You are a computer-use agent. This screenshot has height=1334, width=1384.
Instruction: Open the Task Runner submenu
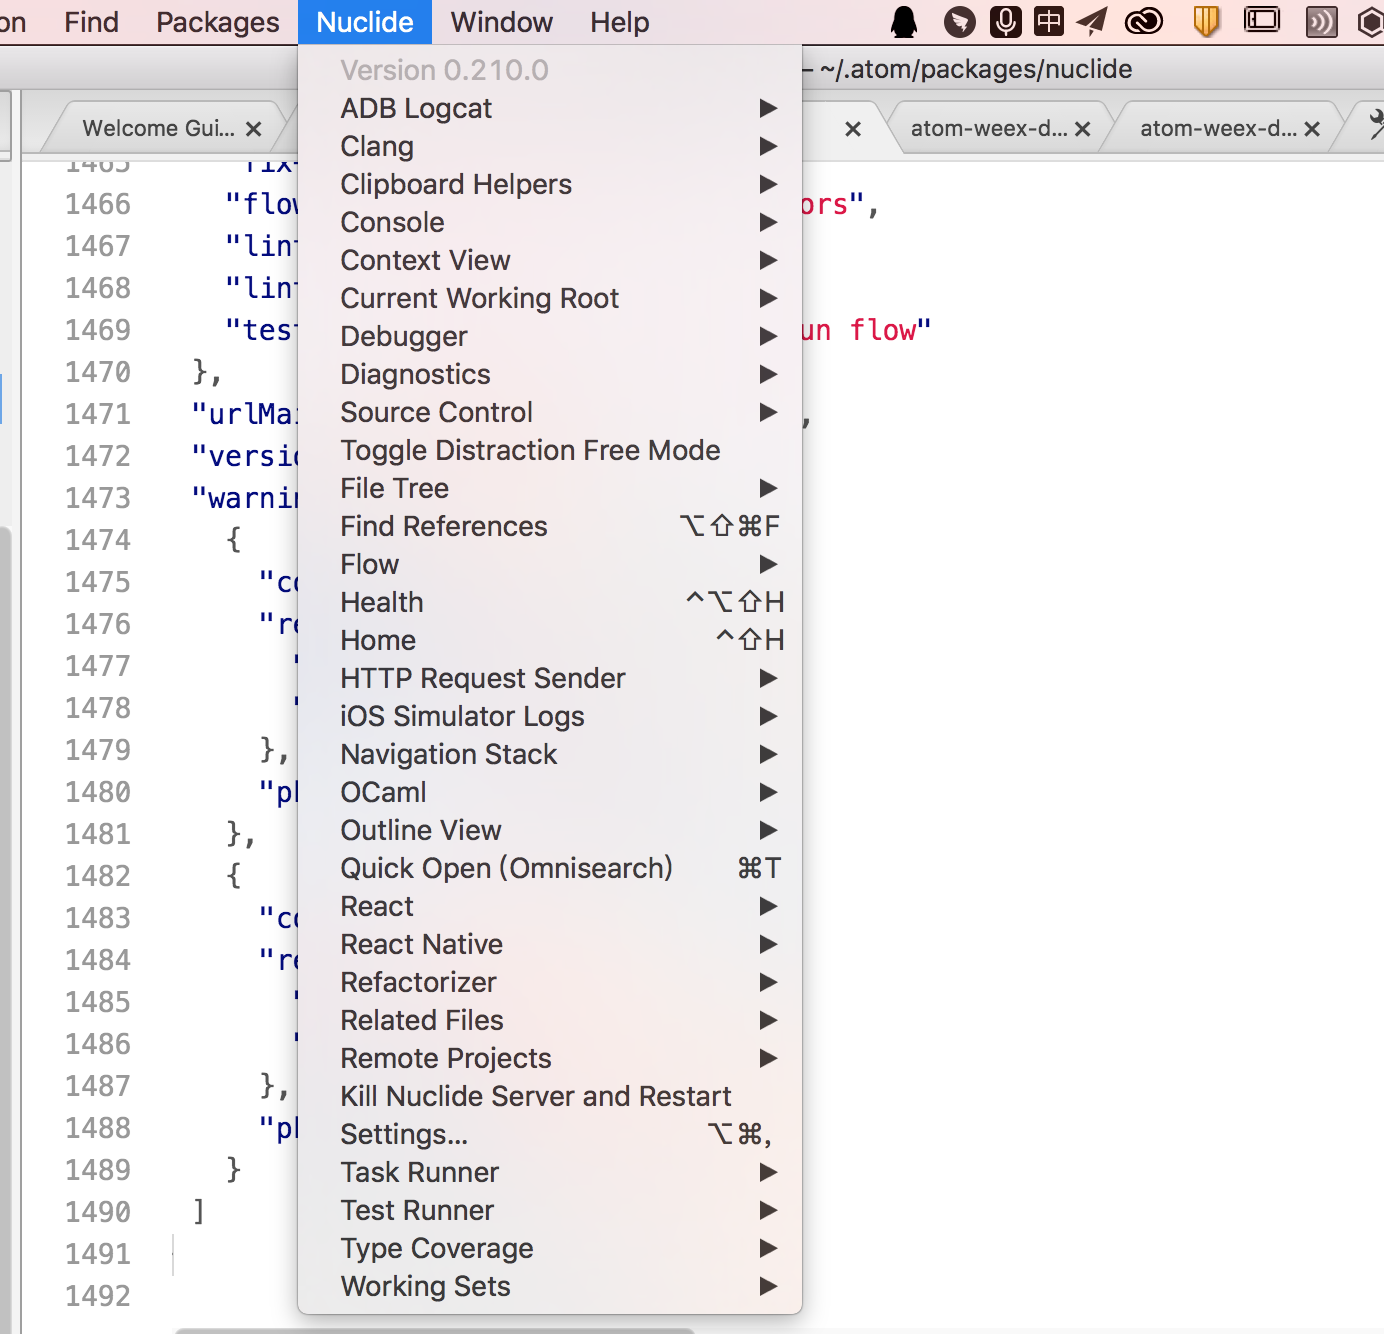click(x=550, y=1172)
